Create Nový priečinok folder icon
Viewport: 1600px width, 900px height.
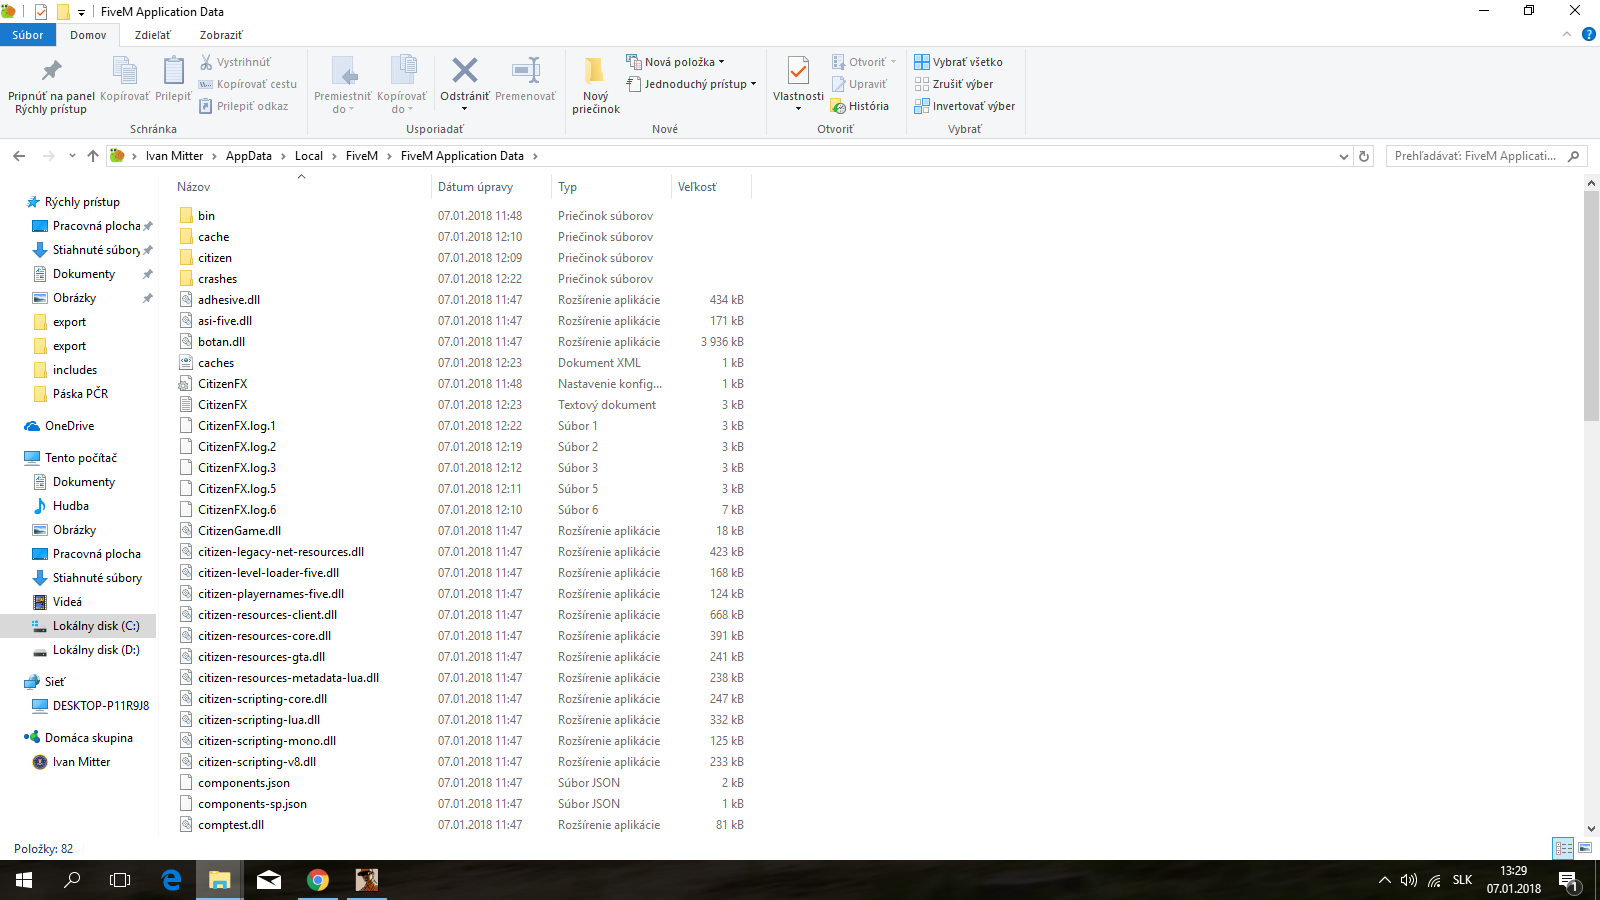pyautogui.click(x=595, y=70)
